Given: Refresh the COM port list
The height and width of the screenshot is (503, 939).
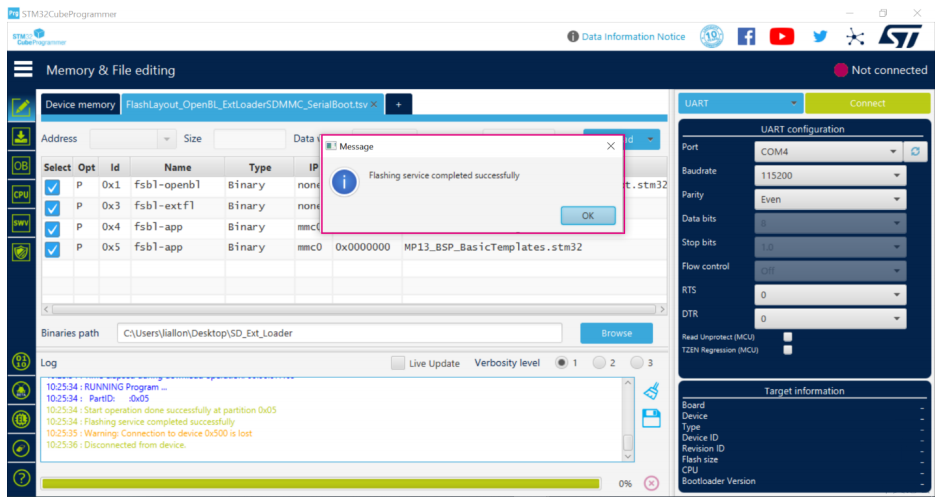Looking at the screenshot, I should click(x=915, y=151).
